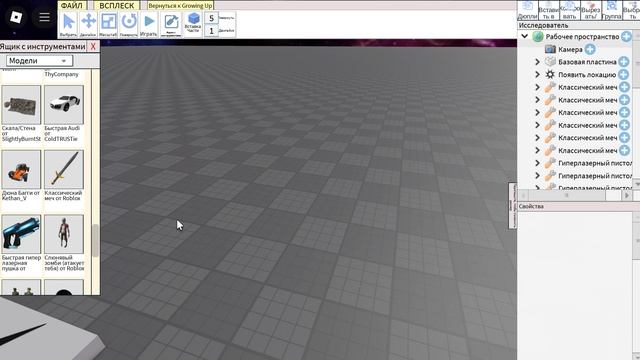Insert the hyper laser gun thumbnail
Screen dimensions: 640x360
[x=21, y=234]
